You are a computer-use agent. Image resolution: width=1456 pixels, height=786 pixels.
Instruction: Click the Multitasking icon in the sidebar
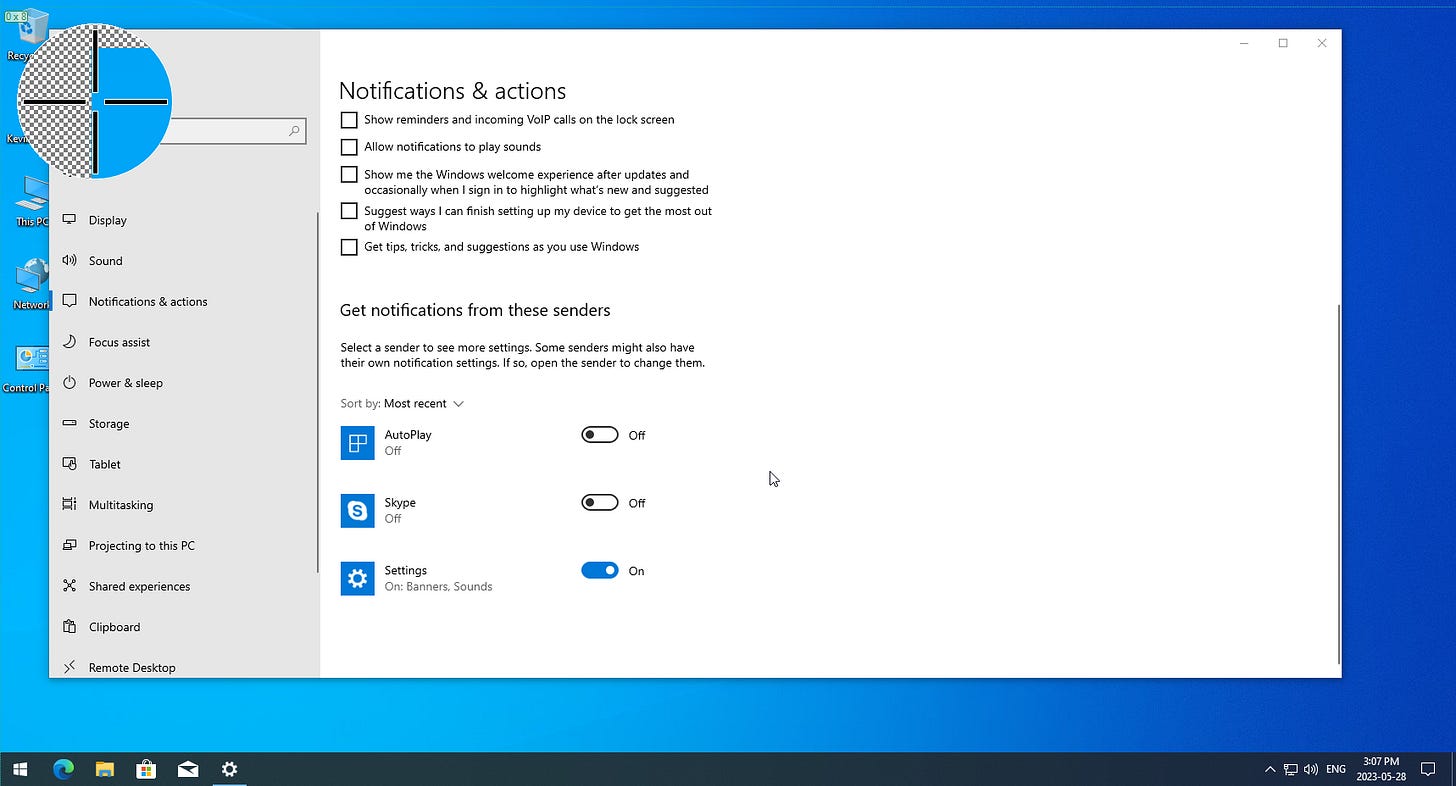(69, 505)
